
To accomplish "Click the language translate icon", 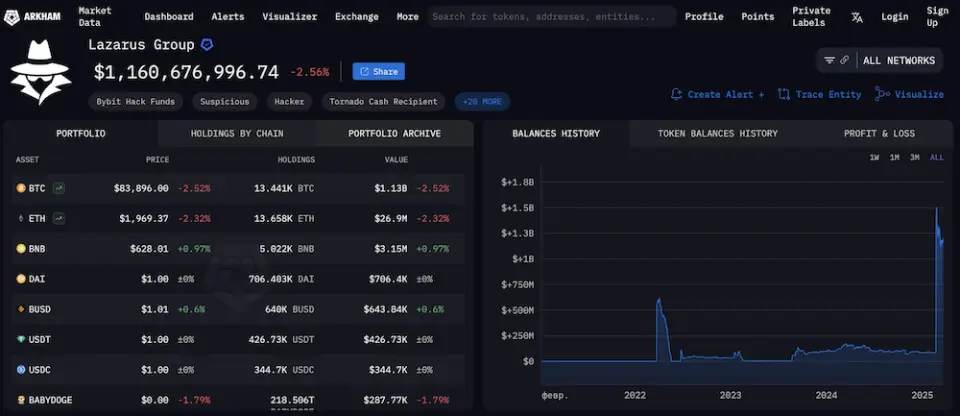I will point(857,17).
